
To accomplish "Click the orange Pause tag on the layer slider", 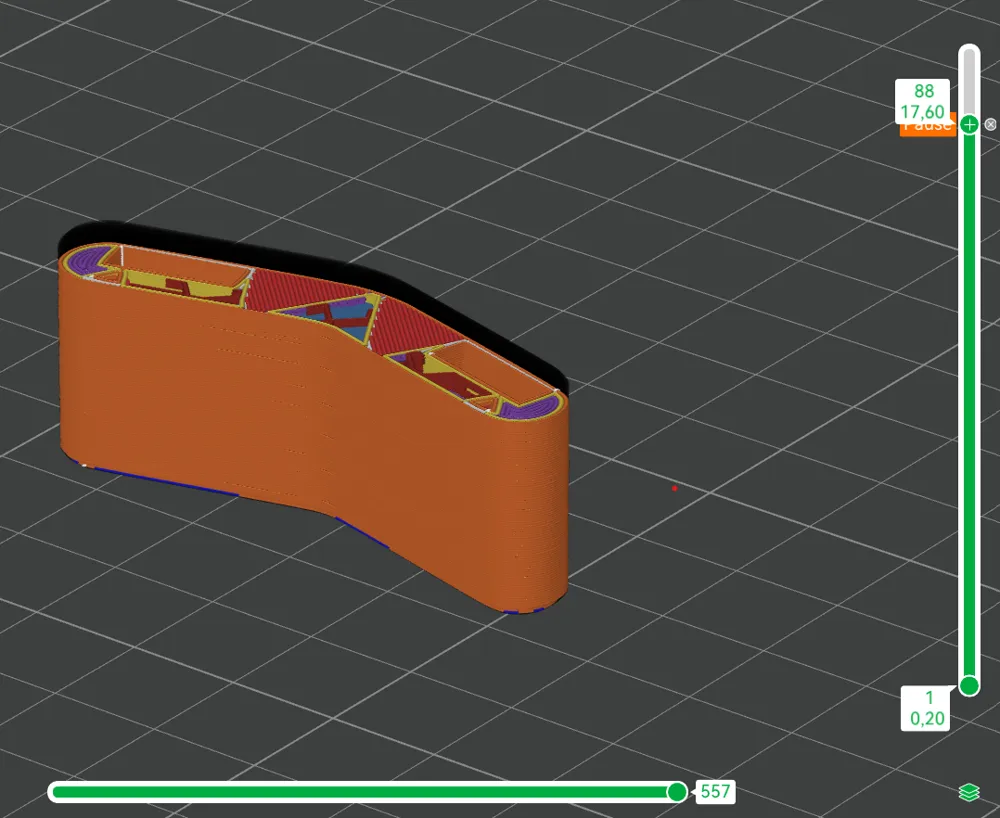I will (928, 128).
